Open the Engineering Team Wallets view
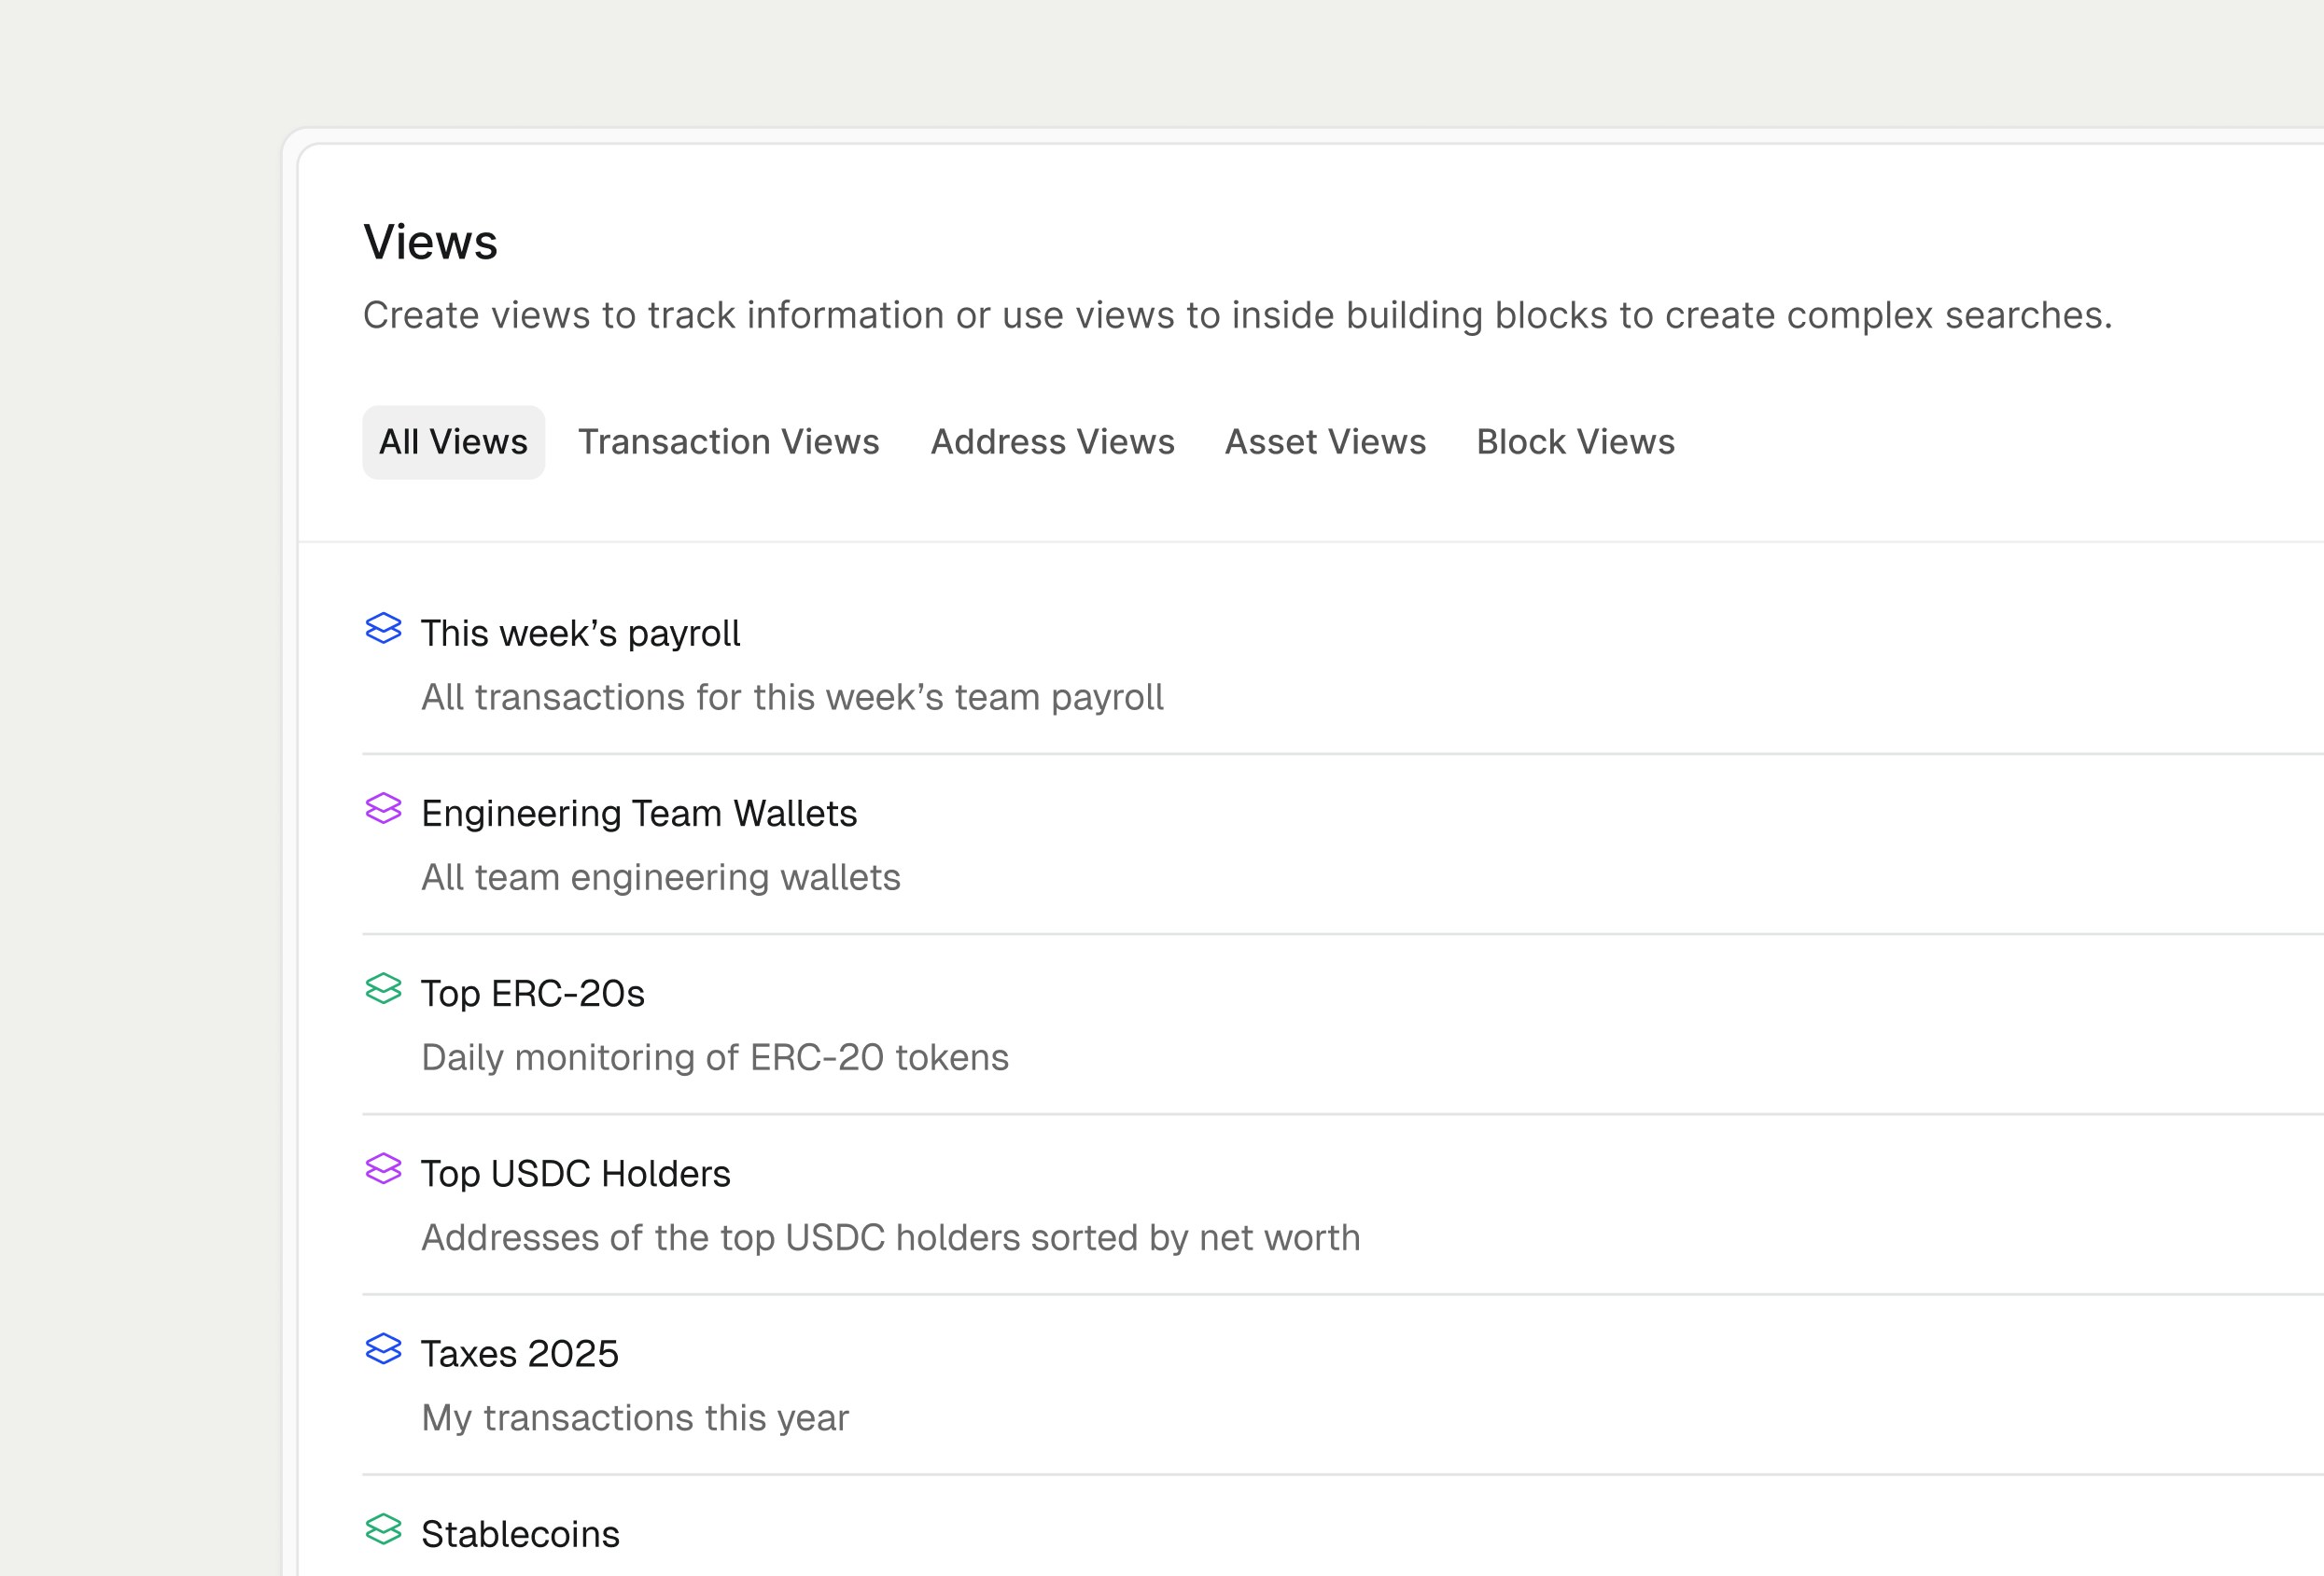 pyautogui.click(x=639, y=811)
